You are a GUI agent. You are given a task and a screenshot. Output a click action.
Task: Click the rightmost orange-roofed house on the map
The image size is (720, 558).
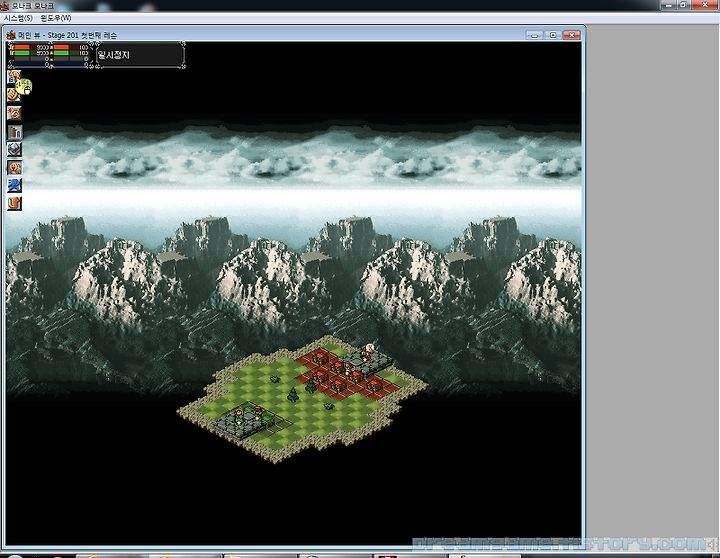click(375, 384)
